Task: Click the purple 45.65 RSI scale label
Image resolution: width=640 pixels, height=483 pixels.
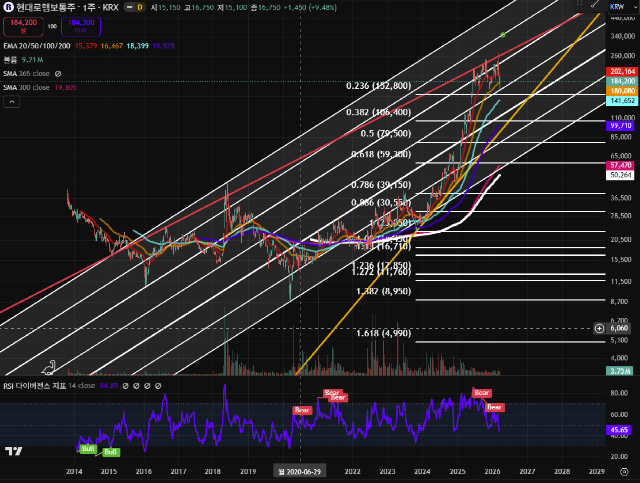Action: tap(619, 430)
